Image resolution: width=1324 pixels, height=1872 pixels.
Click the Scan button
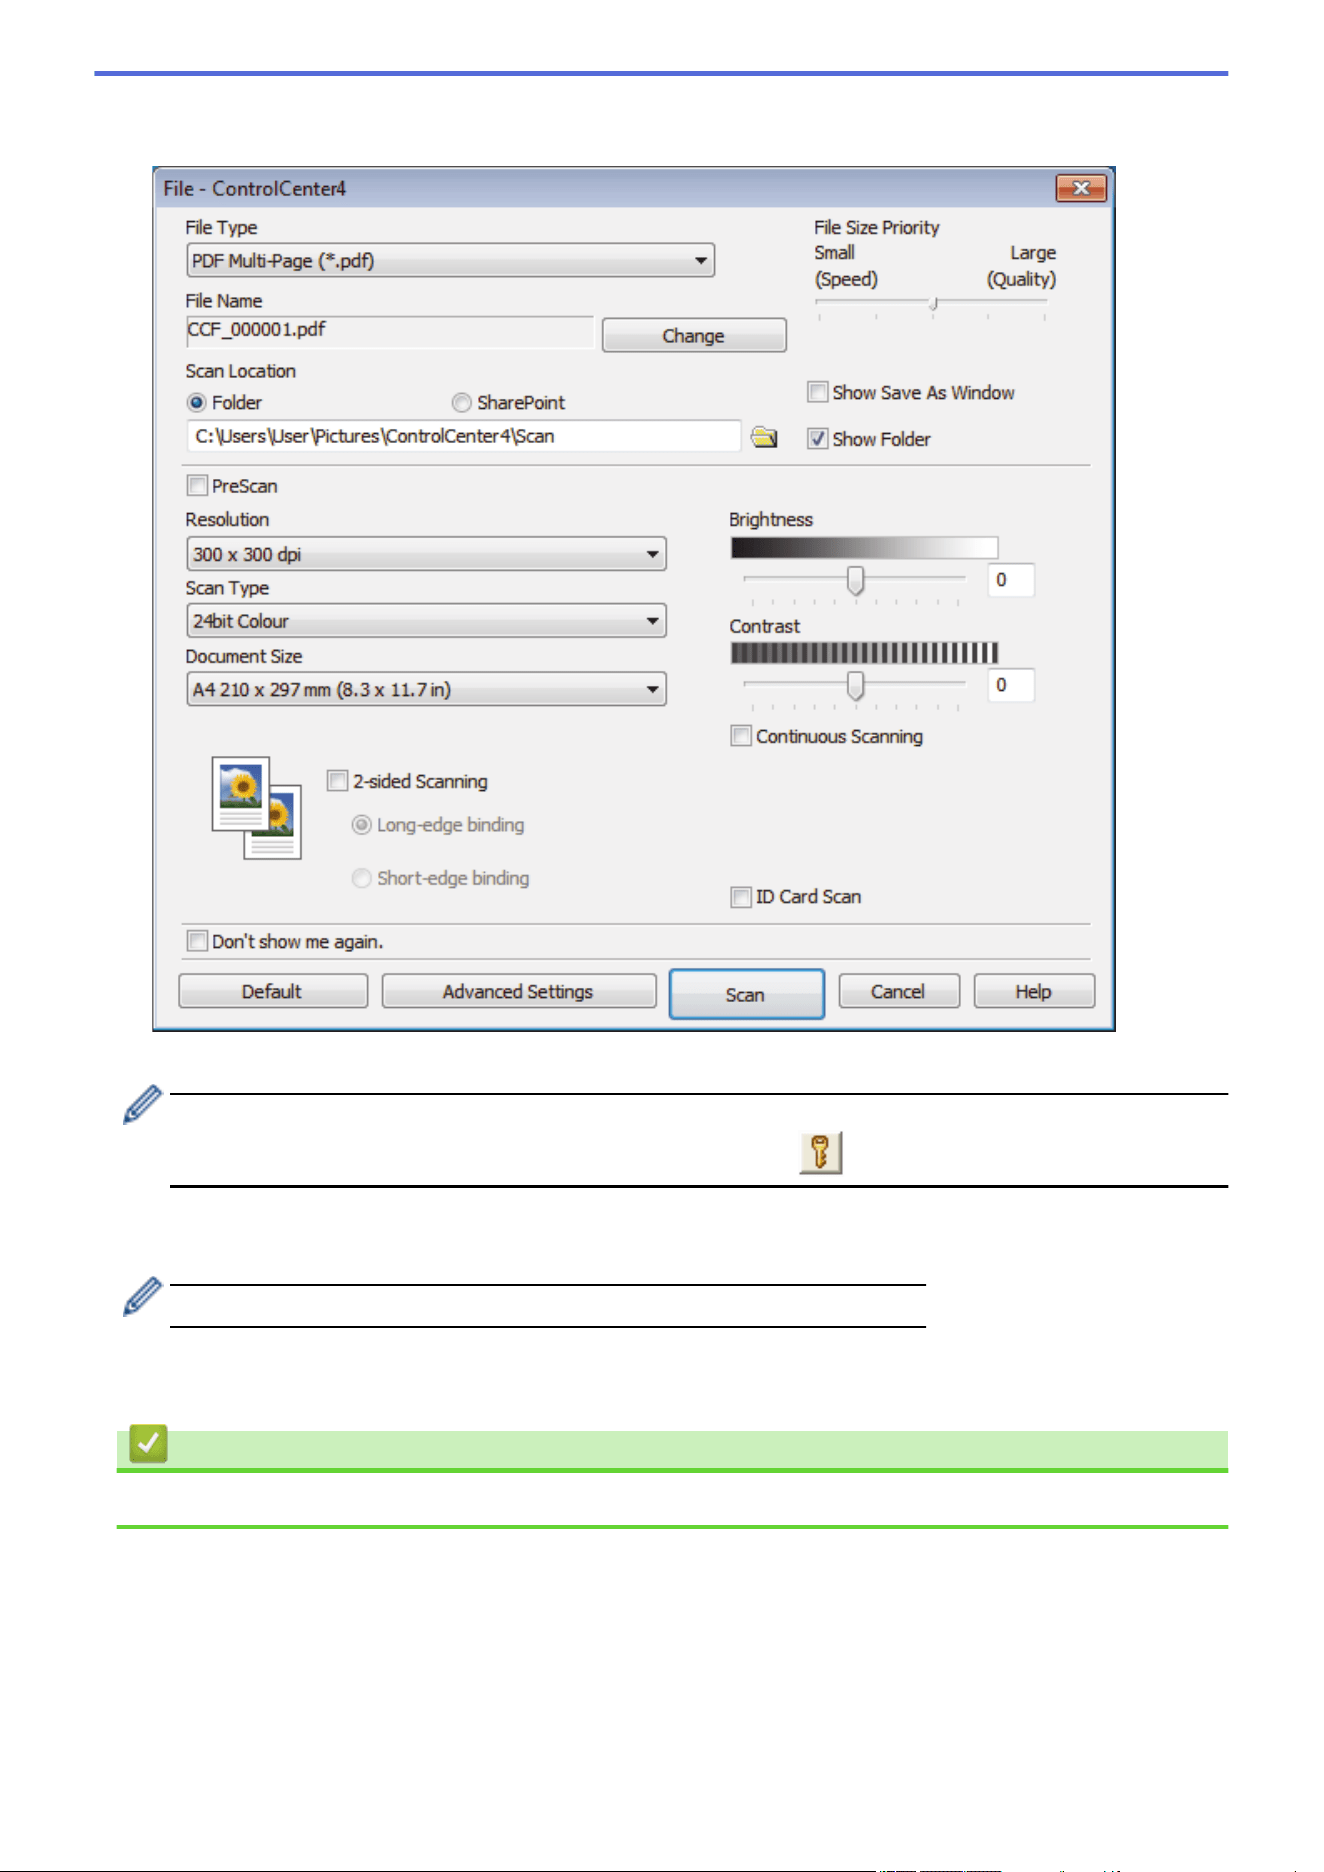coord(746,994)
